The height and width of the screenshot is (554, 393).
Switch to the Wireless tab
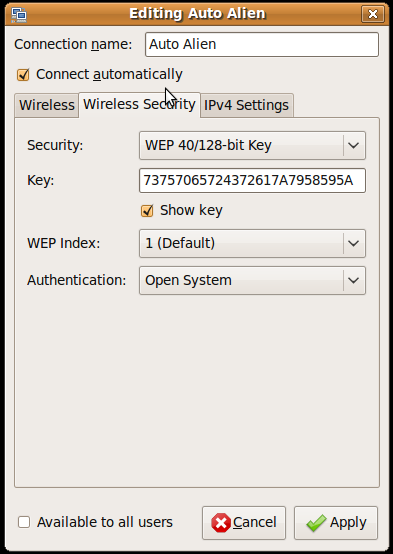coord(47,105)
